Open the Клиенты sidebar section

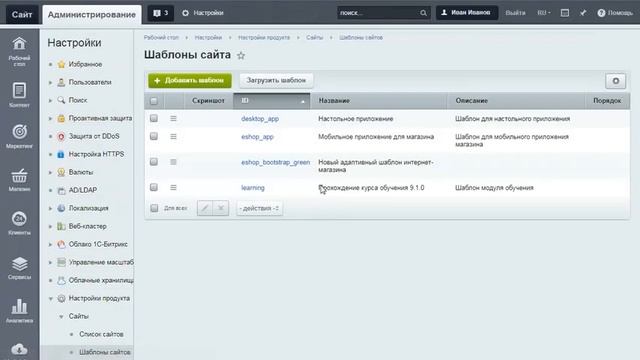click(19, 223)
